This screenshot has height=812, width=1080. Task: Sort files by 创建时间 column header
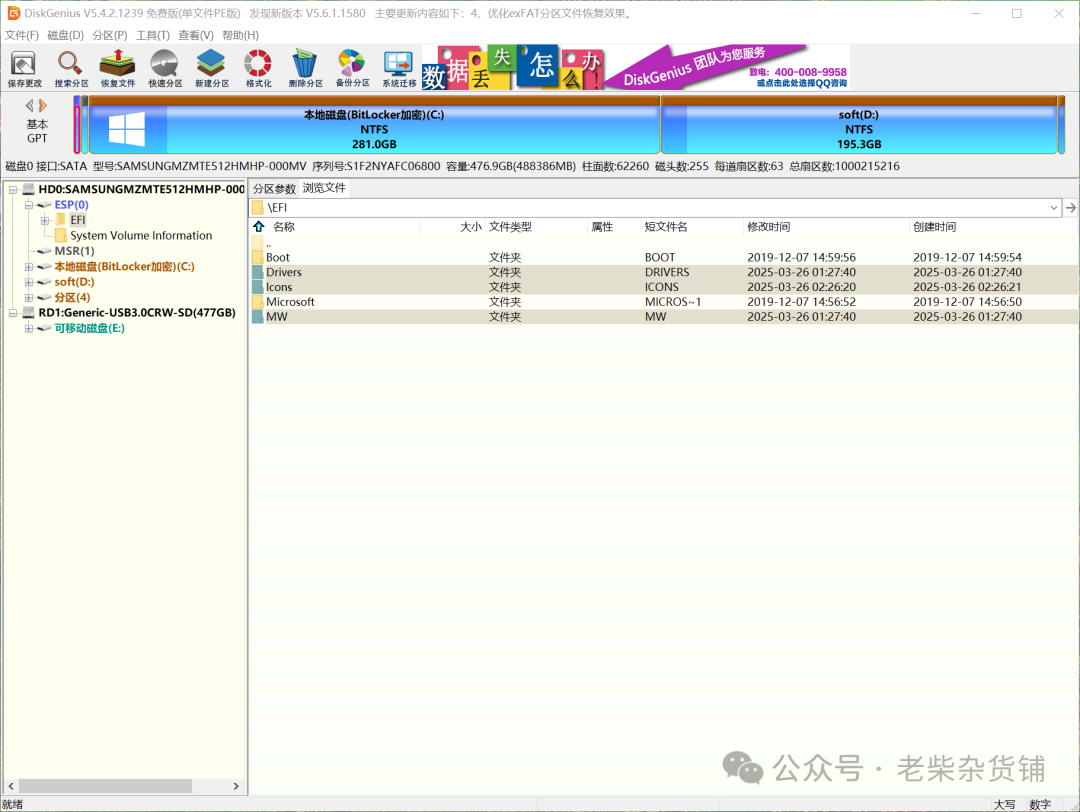pos(935,227)
